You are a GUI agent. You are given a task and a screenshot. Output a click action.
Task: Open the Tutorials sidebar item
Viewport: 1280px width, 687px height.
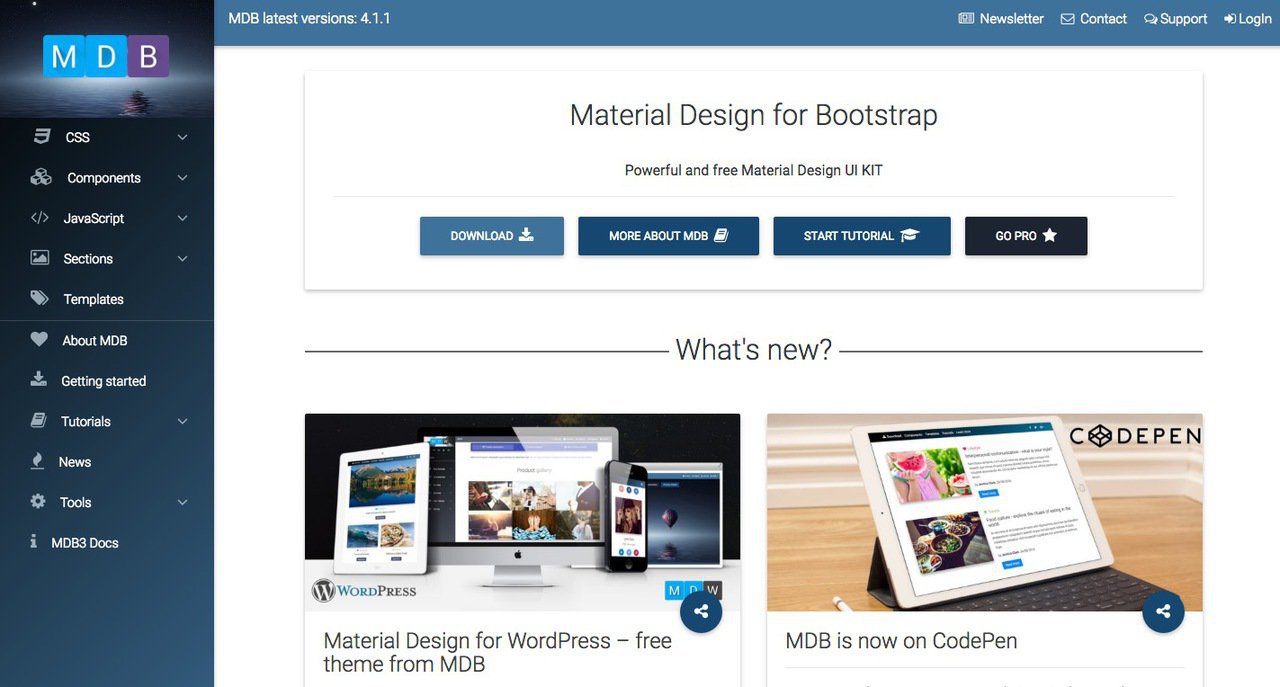(107, 421)
